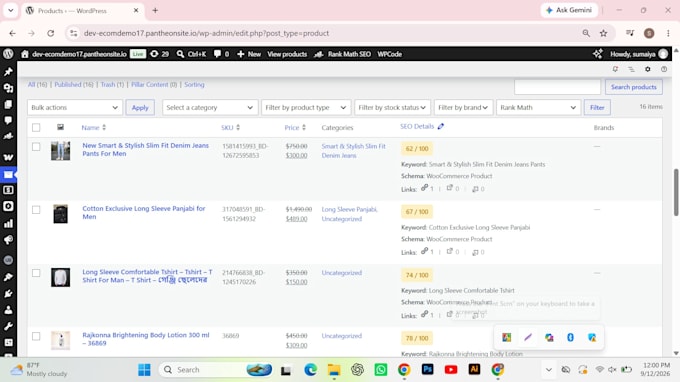The width and height of the screenshot is (680, 382).
Task: Open the Products icon in sidebar
Action: (x=8, y=175)
